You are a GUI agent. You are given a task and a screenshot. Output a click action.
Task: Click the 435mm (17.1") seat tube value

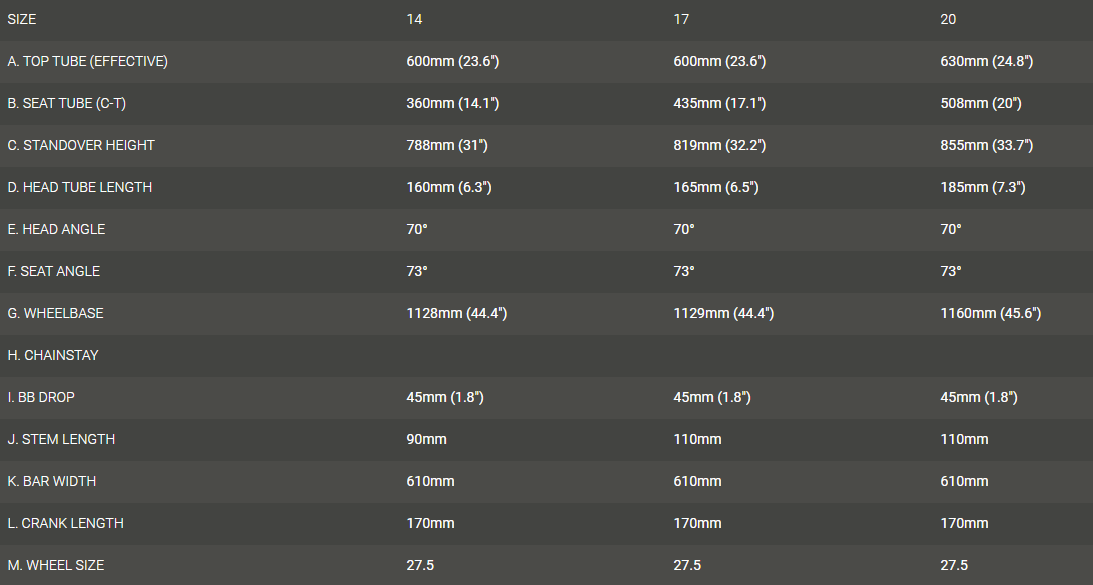pyautogui.click(x=720, y=104)
